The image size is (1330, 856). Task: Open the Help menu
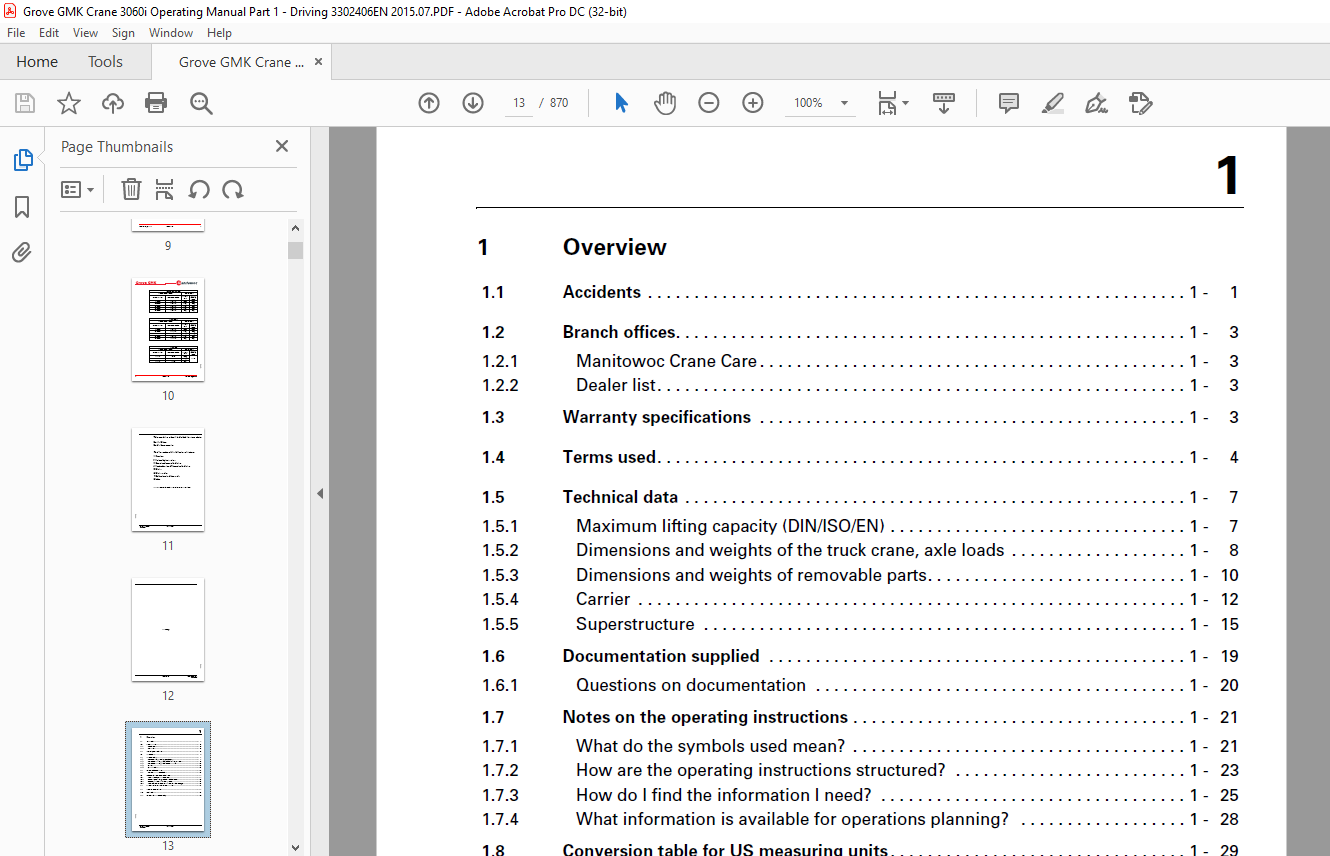coord(219,33)
